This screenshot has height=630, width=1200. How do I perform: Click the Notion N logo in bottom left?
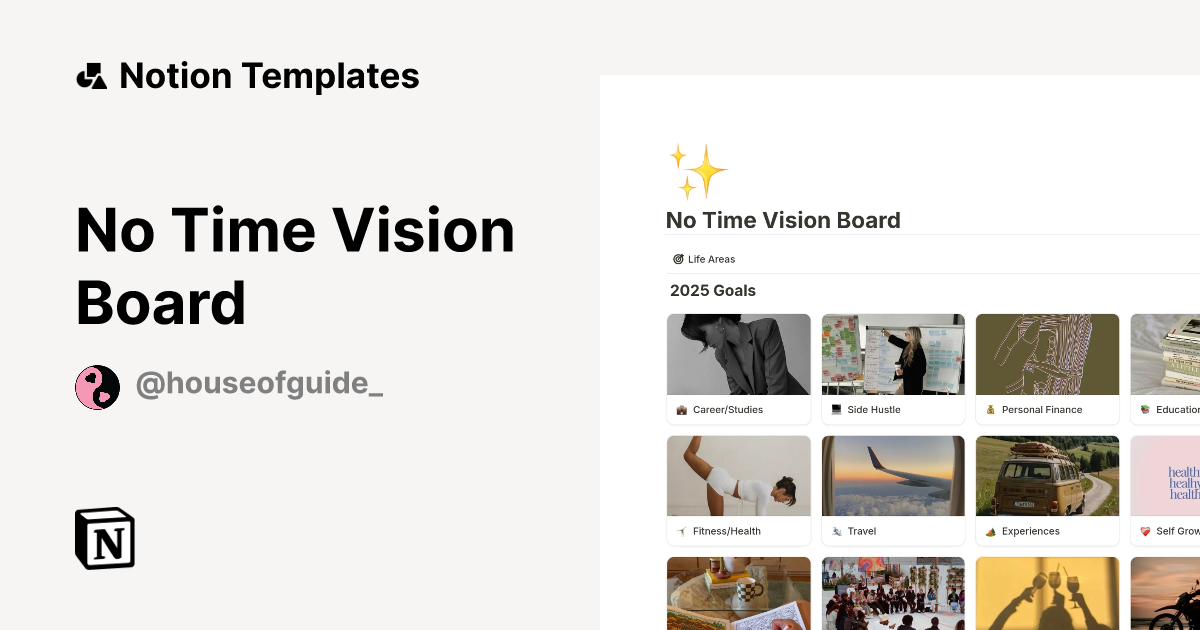tap(104, 538)
